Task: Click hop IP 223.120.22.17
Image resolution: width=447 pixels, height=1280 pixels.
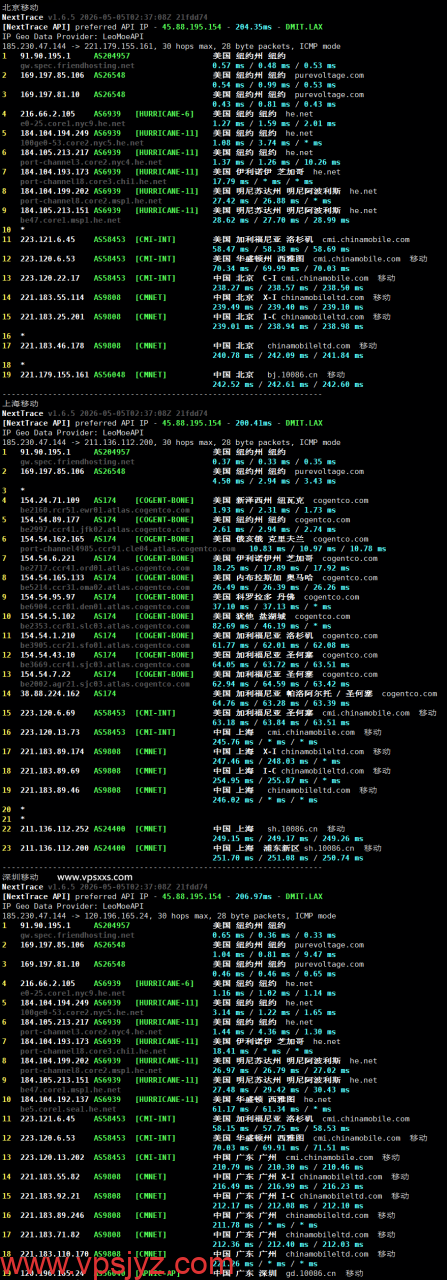Action: click(x=50, y=278)
